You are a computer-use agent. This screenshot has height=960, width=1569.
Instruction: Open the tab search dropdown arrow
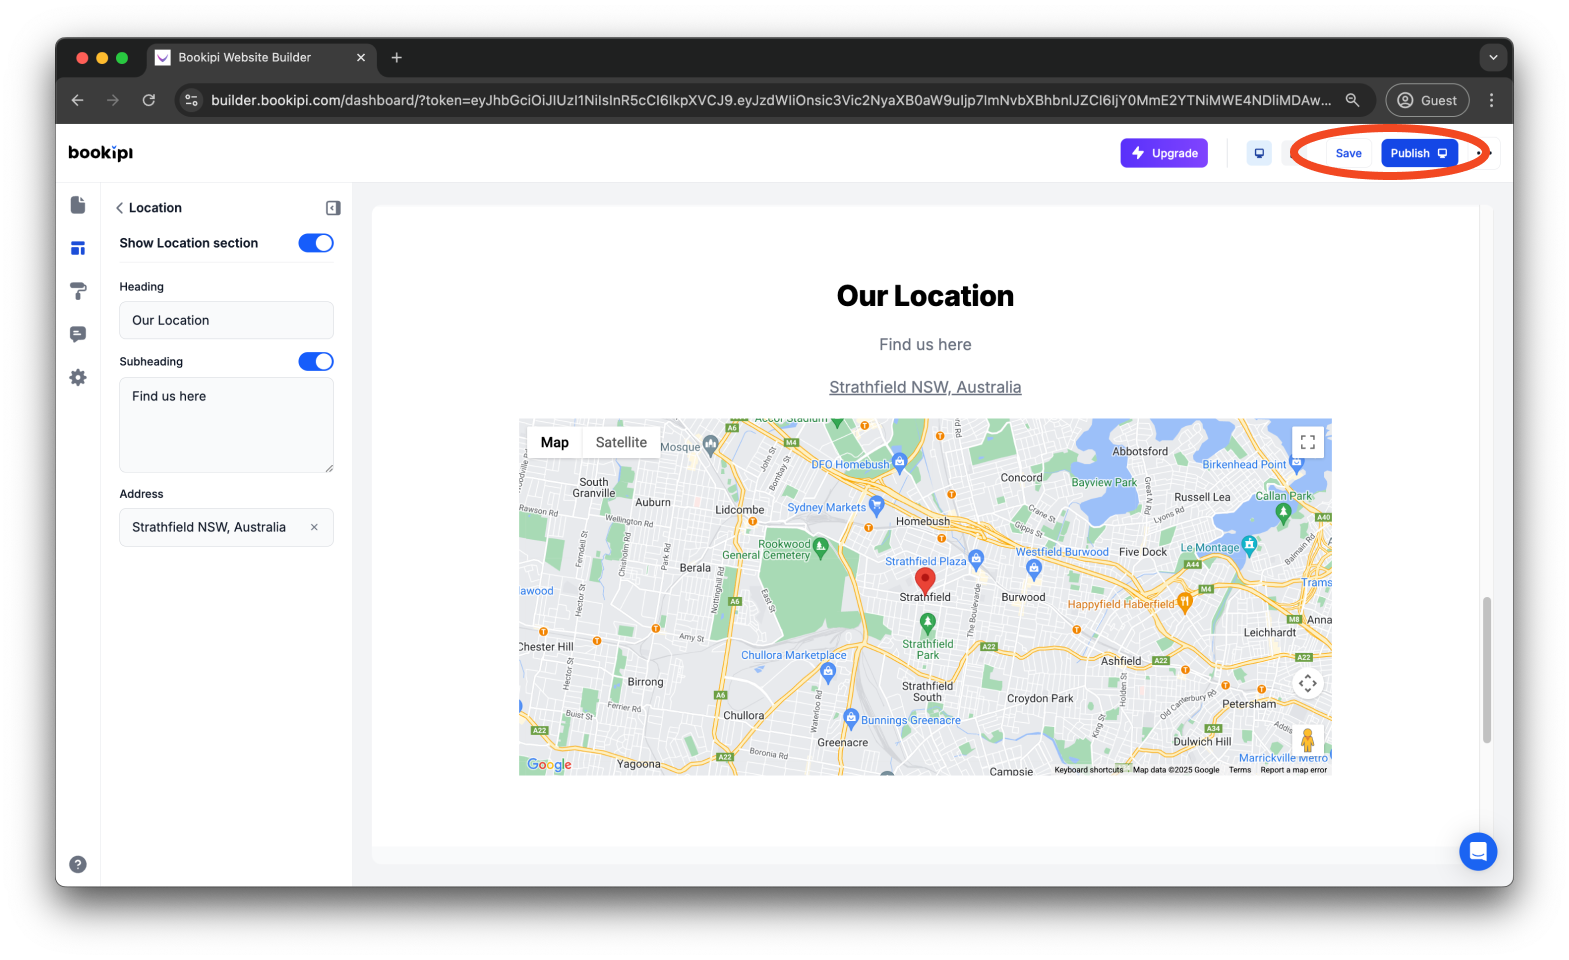pyautogui.click(x=1493, y=58)
